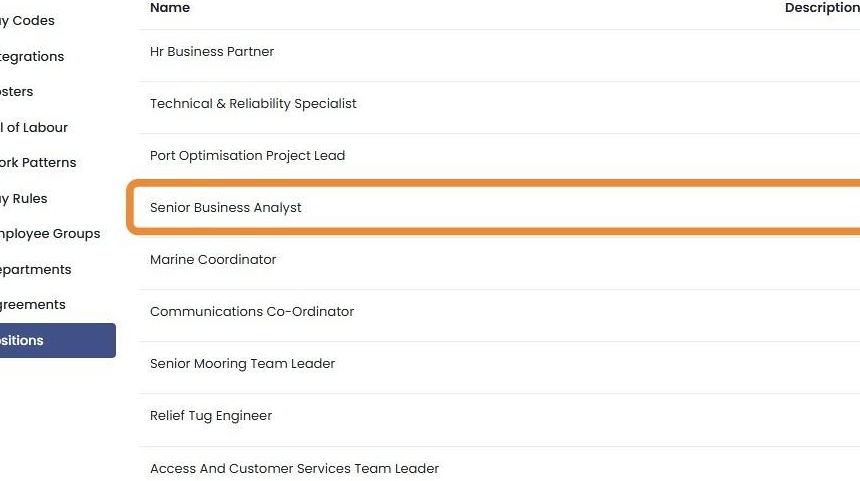Go to Integrations in the sidebar
Image resolution: width=860 pixels, height=481 pixels.
coord(32,57)
